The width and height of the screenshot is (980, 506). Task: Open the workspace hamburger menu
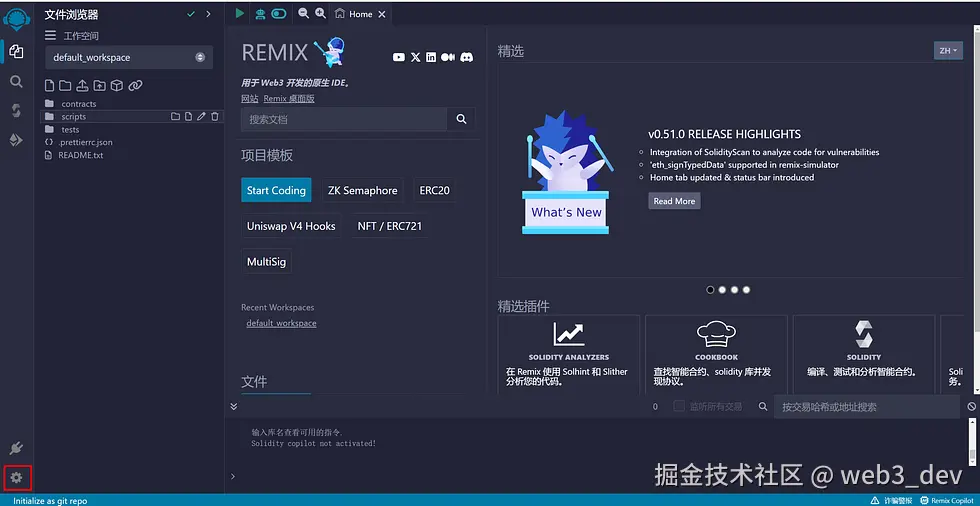click(x=50, y=36)
